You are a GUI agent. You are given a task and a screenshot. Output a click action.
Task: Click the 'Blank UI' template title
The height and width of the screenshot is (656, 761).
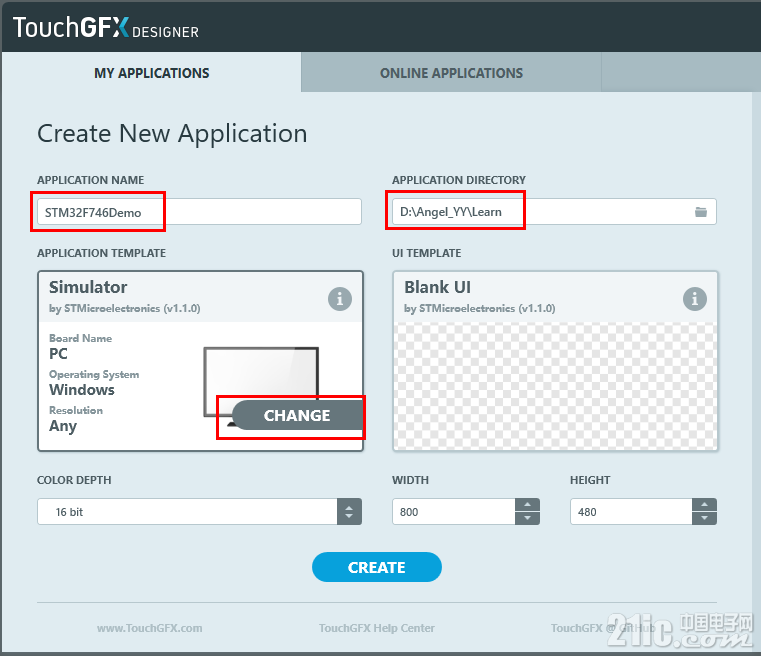pyautogui.click(x=437, y=287)
